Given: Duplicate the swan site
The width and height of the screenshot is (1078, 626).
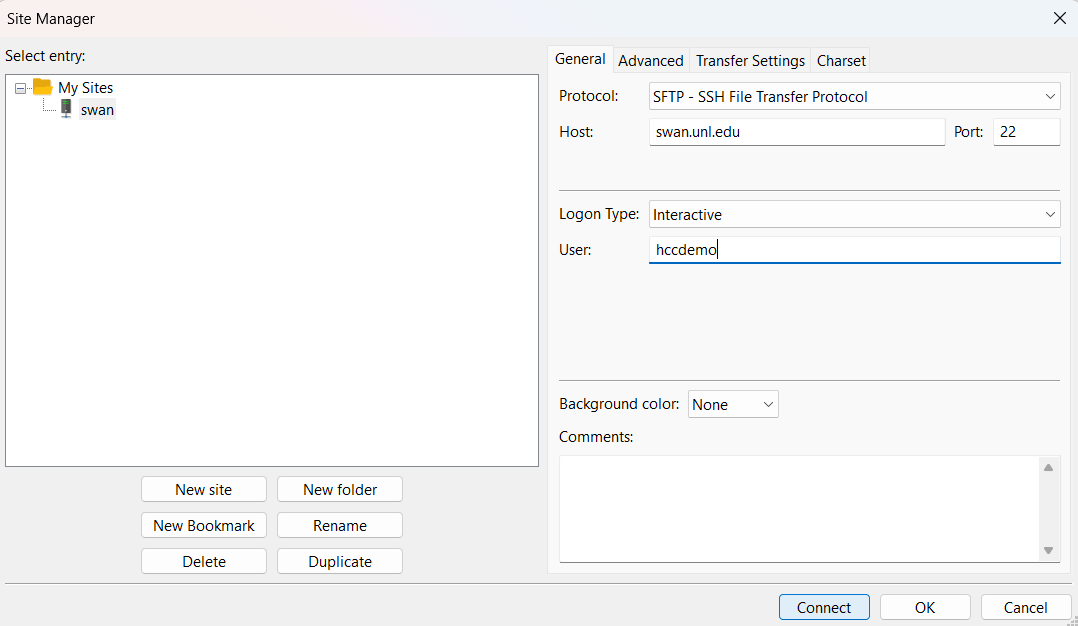Looking at the screenshot, I should 339,561.
